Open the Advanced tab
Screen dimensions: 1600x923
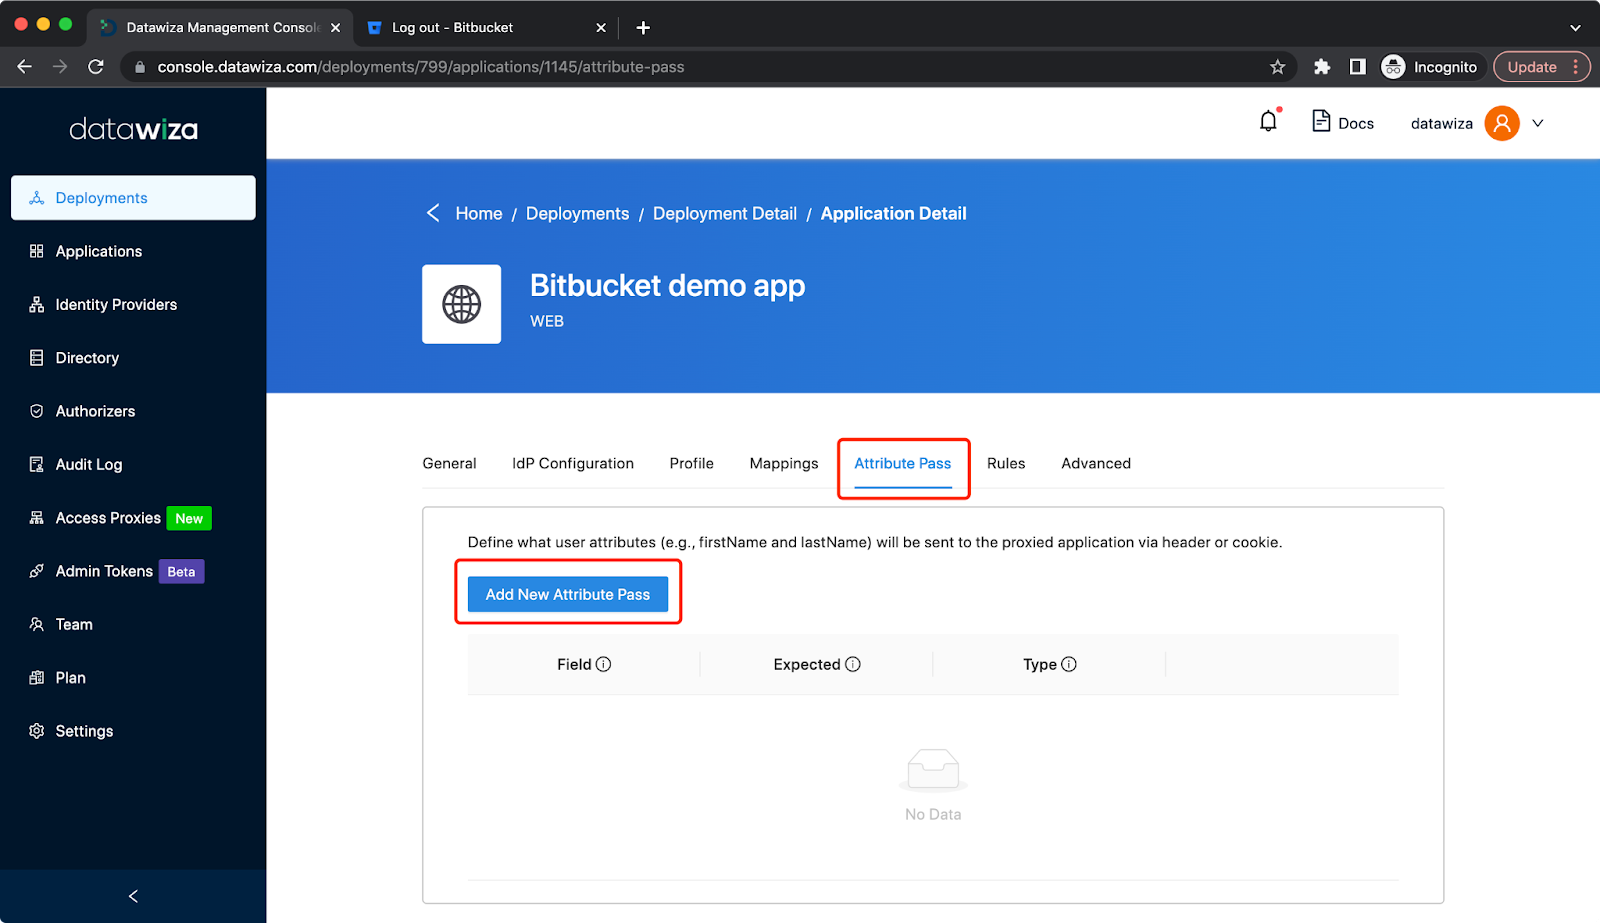click(x=1096, y=463)
